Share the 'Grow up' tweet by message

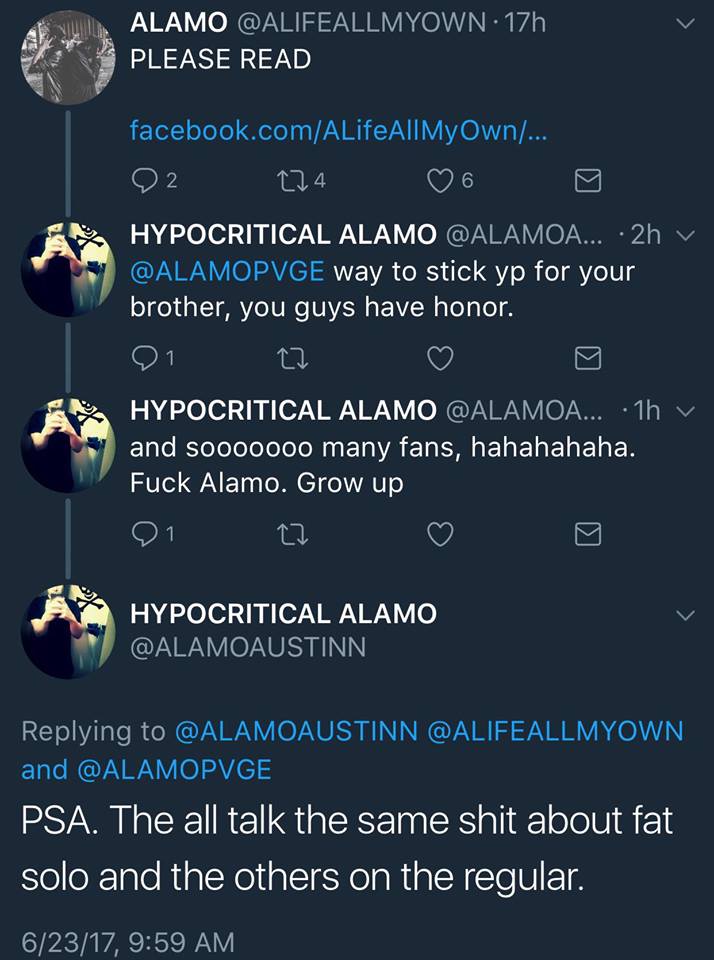[589, 535]
